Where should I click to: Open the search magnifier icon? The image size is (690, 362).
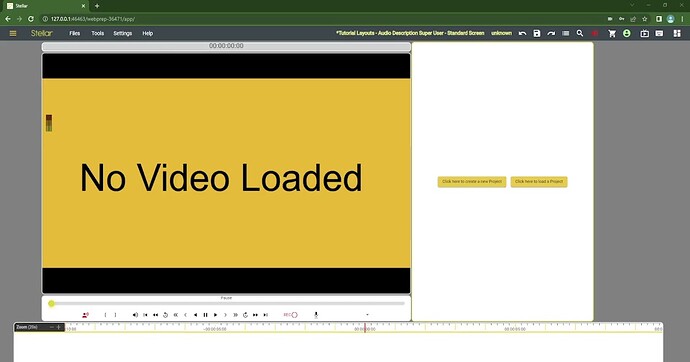580,33
